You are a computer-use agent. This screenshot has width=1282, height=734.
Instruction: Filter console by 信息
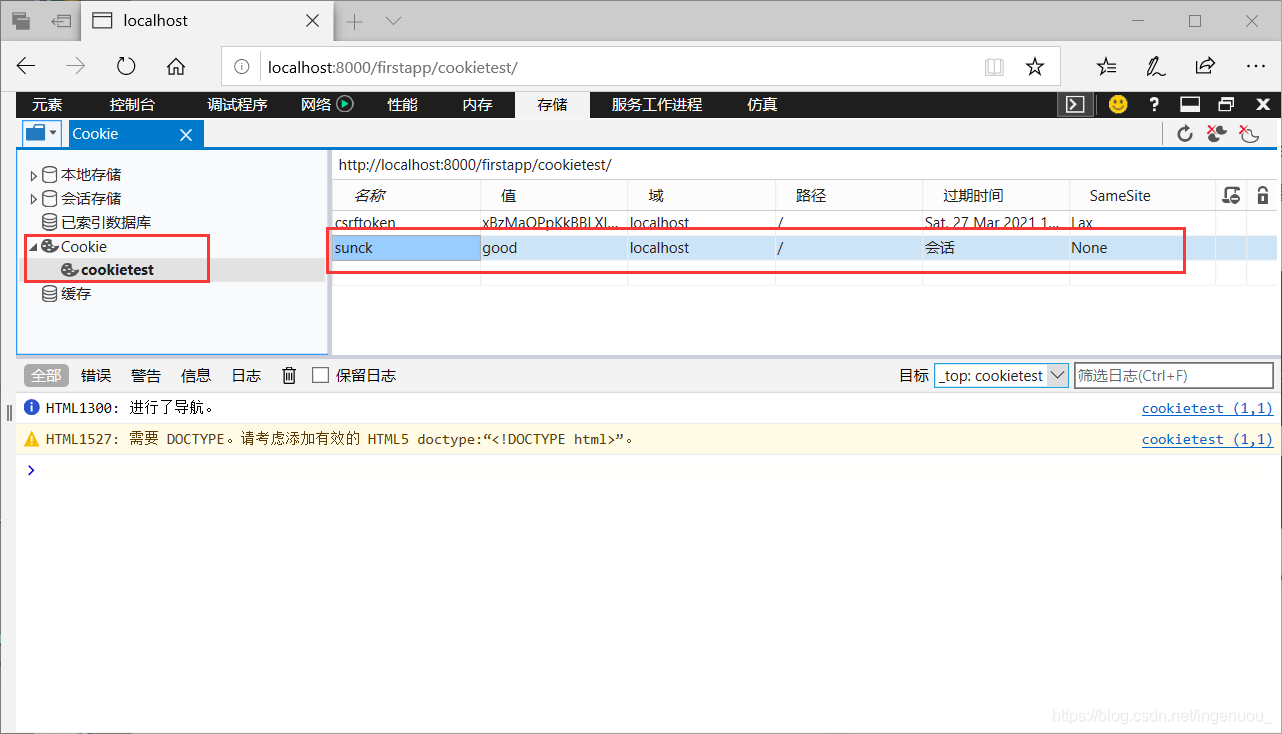[x=196, y=376]
